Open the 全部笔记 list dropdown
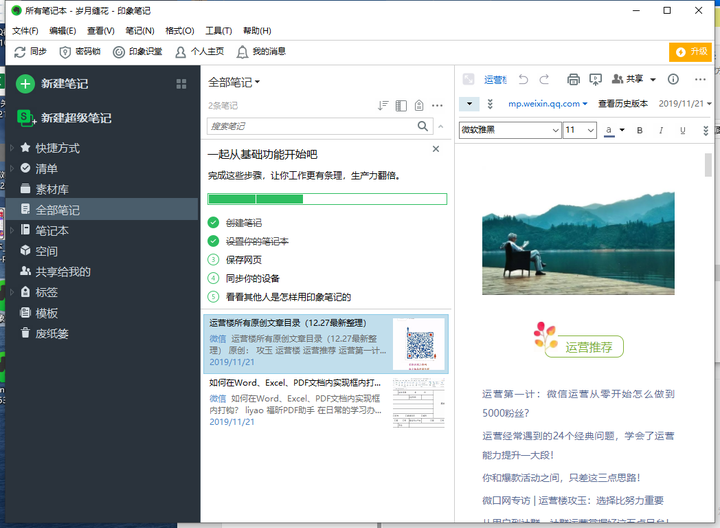 [x=234, y=82]
